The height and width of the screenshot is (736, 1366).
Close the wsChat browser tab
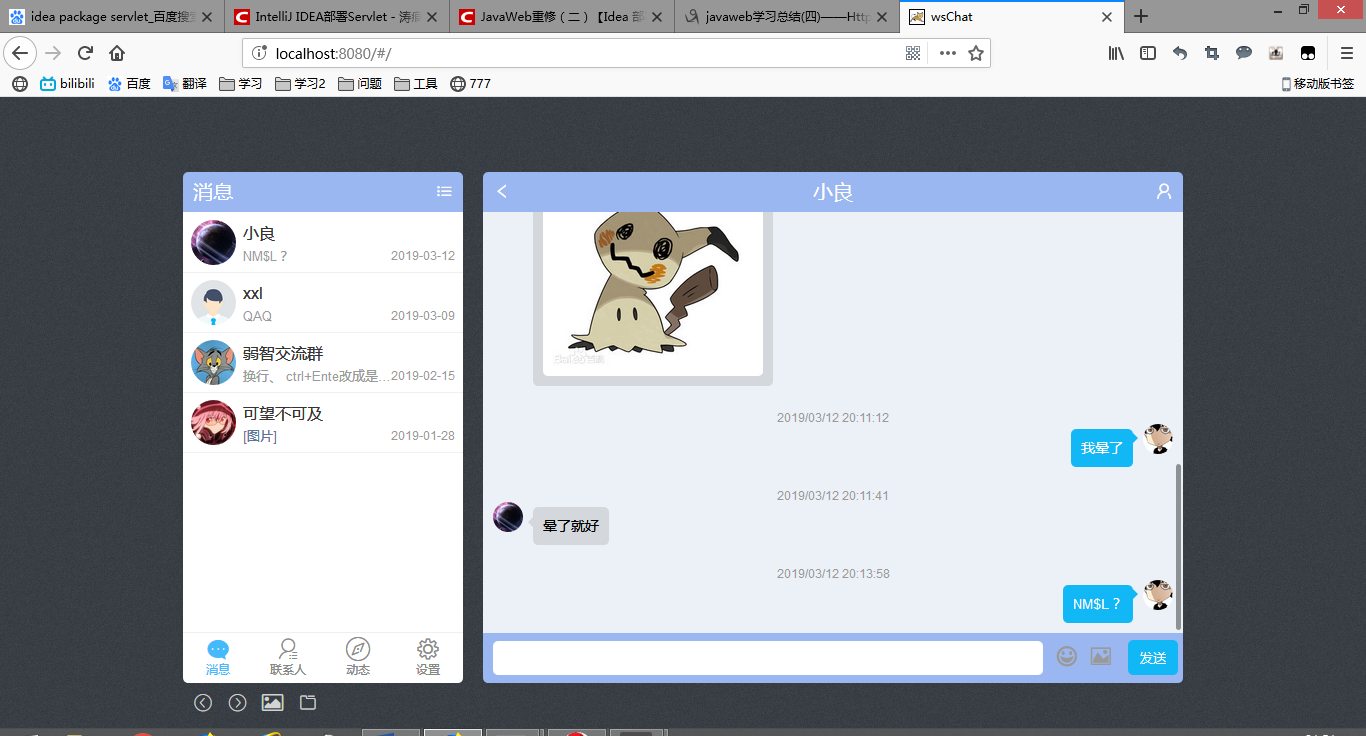1107,16
